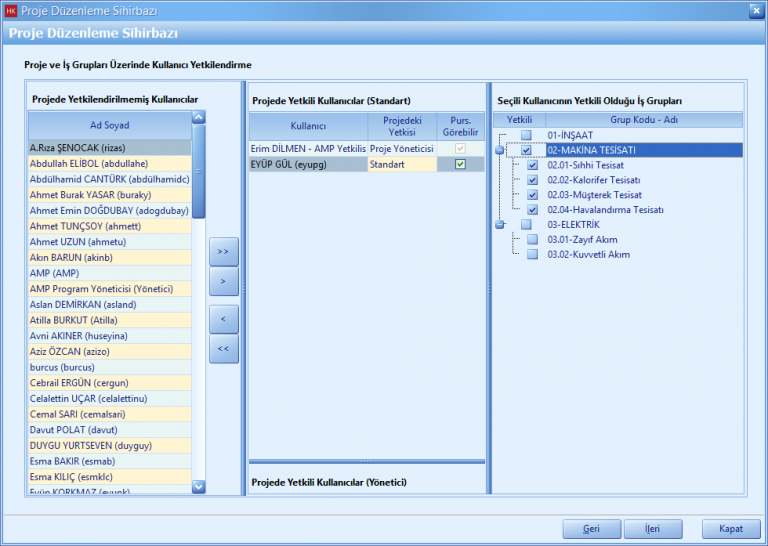Click the move selected right (>) button

[223, 283]
